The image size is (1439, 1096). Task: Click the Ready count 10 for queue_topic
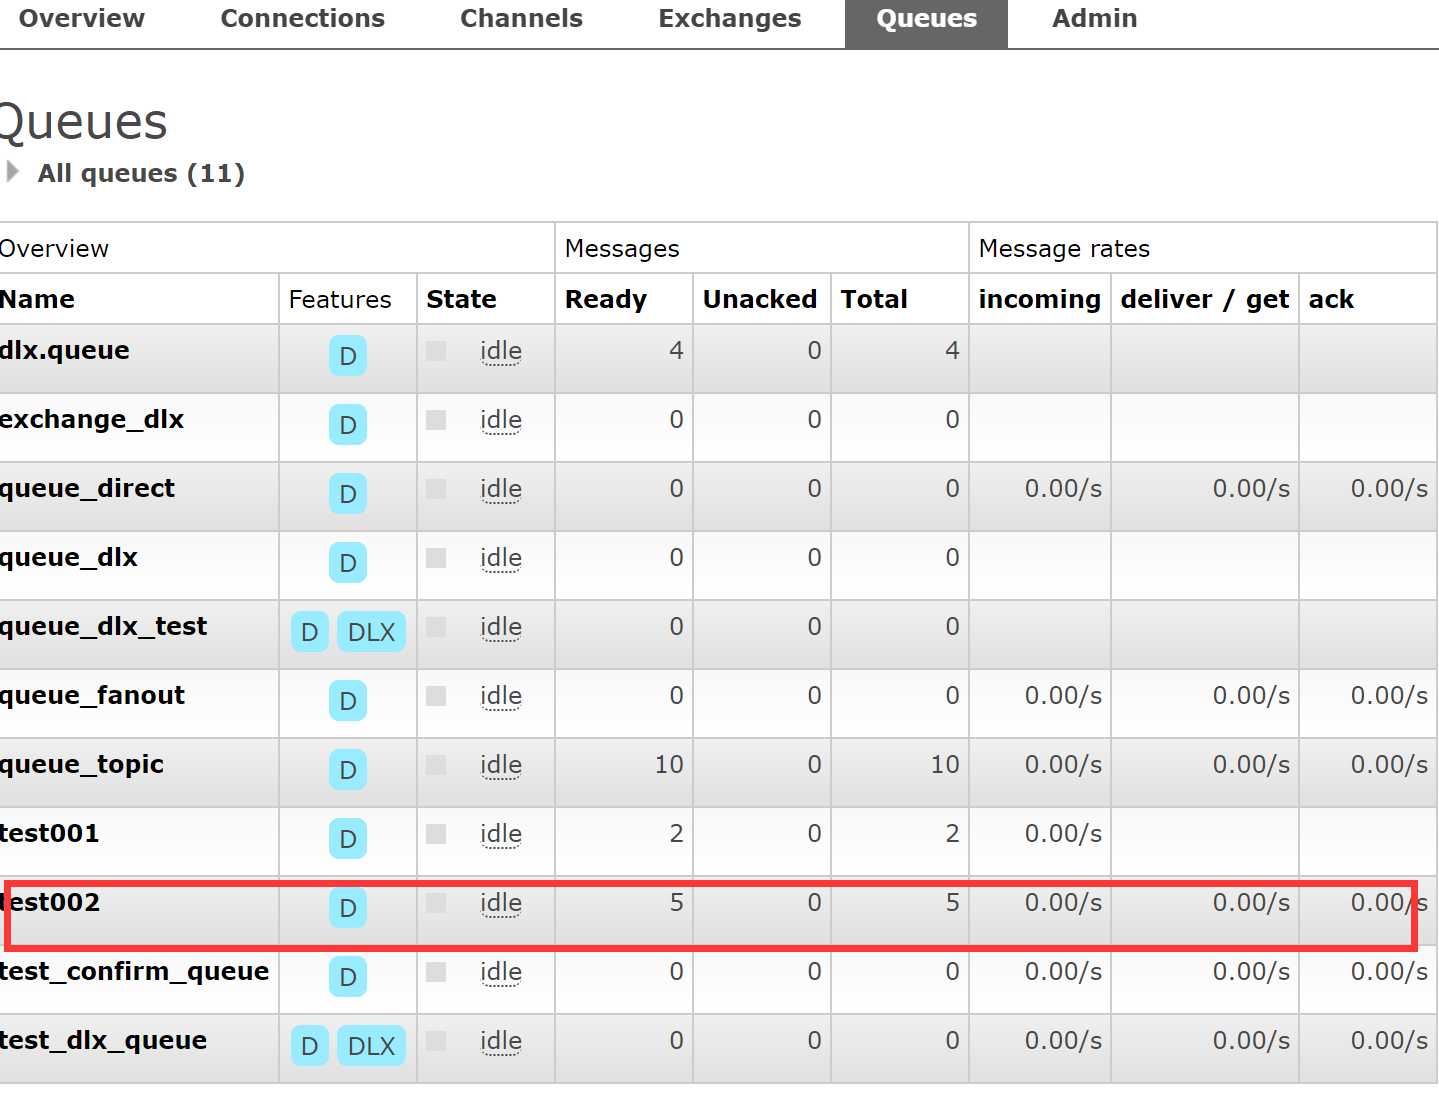(669, 765)
